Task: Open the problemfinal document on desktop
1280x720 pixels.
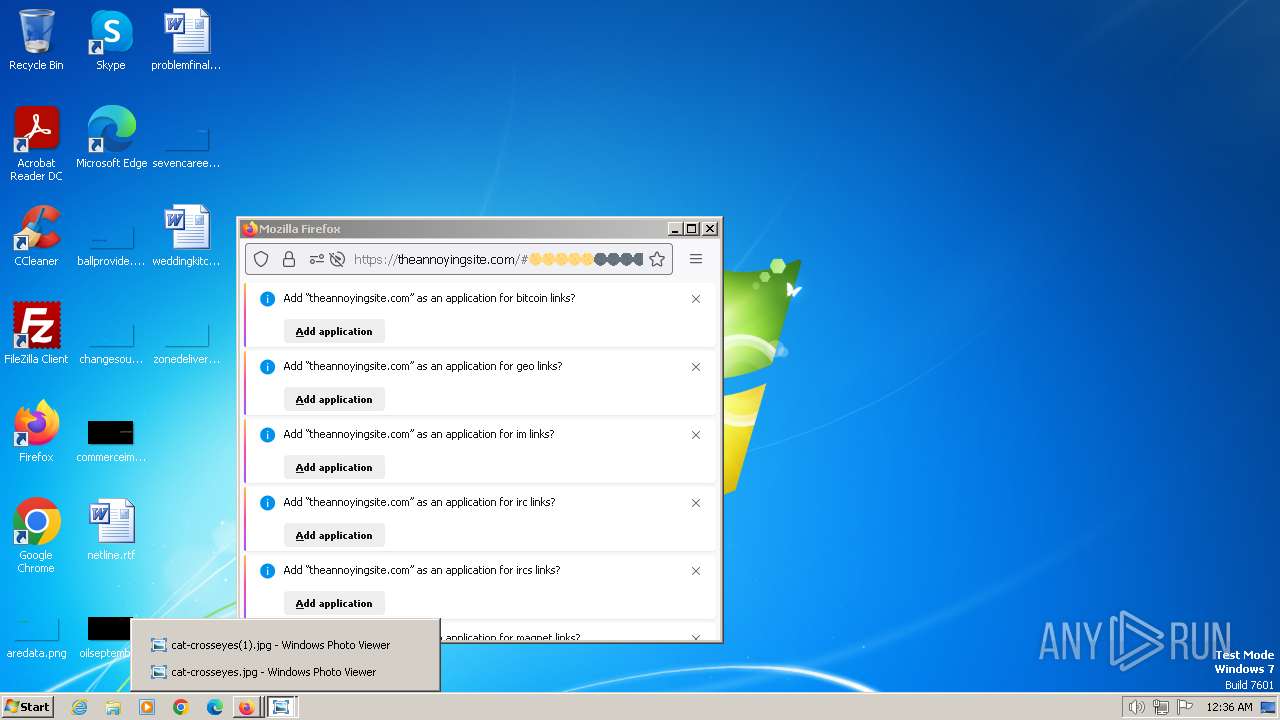Action: click(x=186, y=40)
